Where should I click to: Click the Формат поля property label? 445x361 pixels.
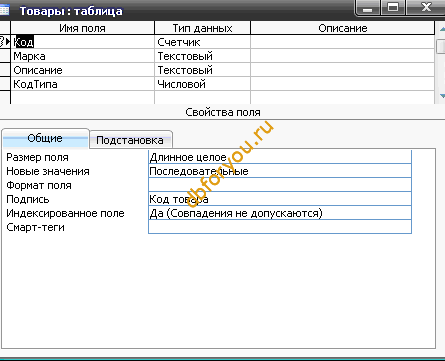(x=39, y=185)
